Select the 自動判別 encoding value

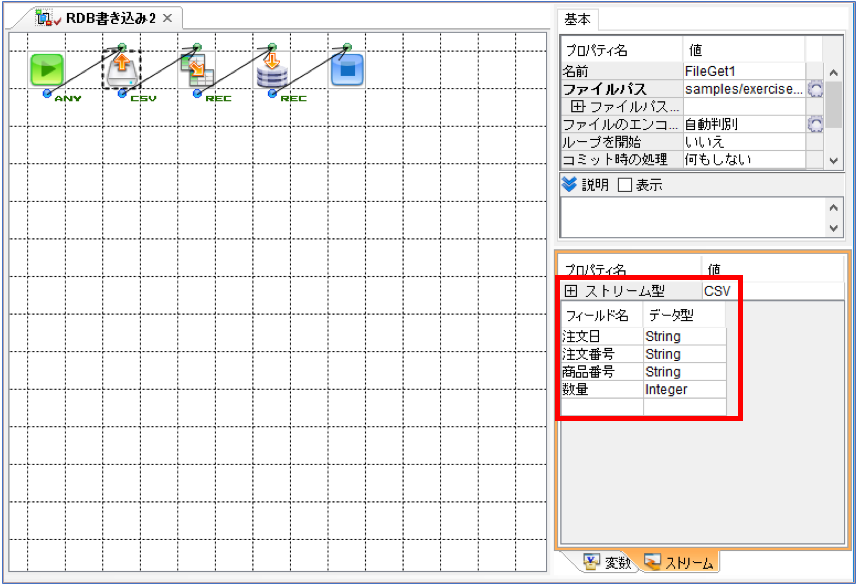click(744, 125)
